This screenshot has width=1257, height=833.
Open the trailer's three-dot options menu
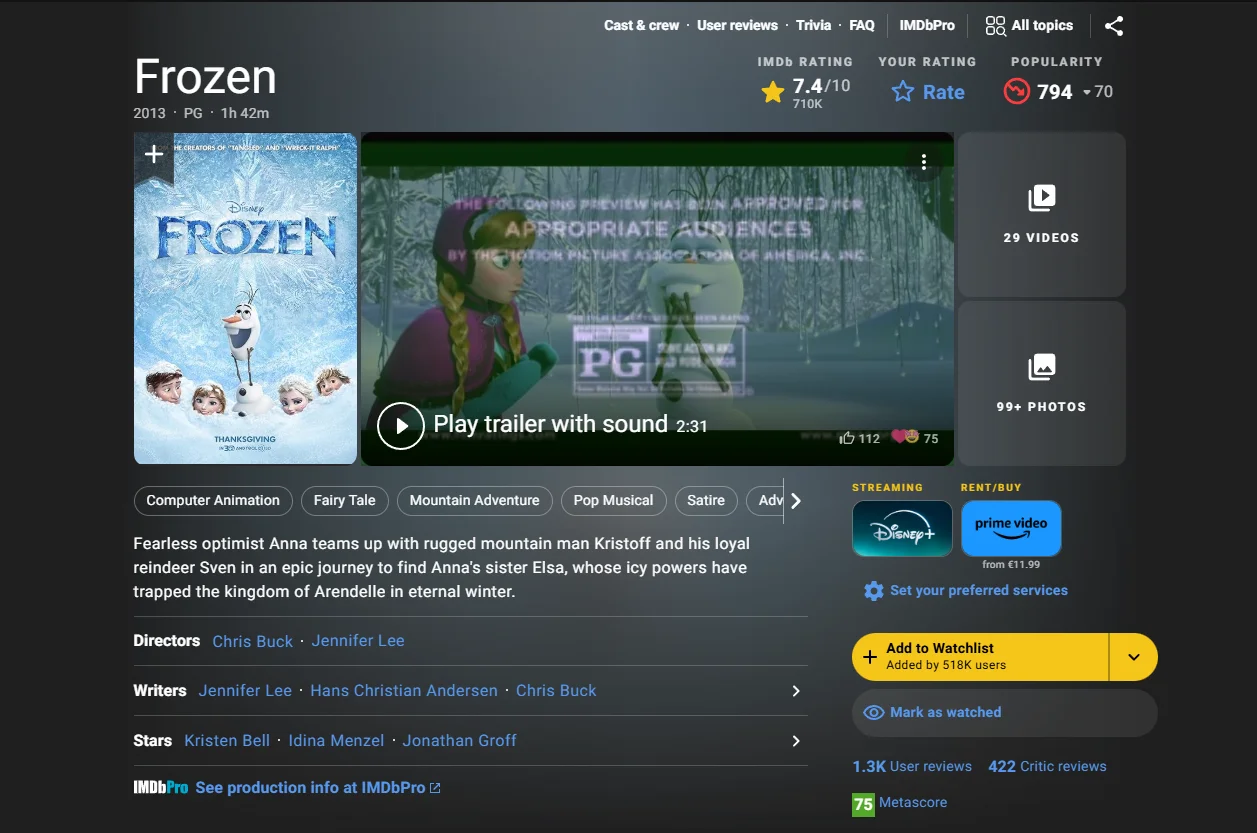coord(923,161)
